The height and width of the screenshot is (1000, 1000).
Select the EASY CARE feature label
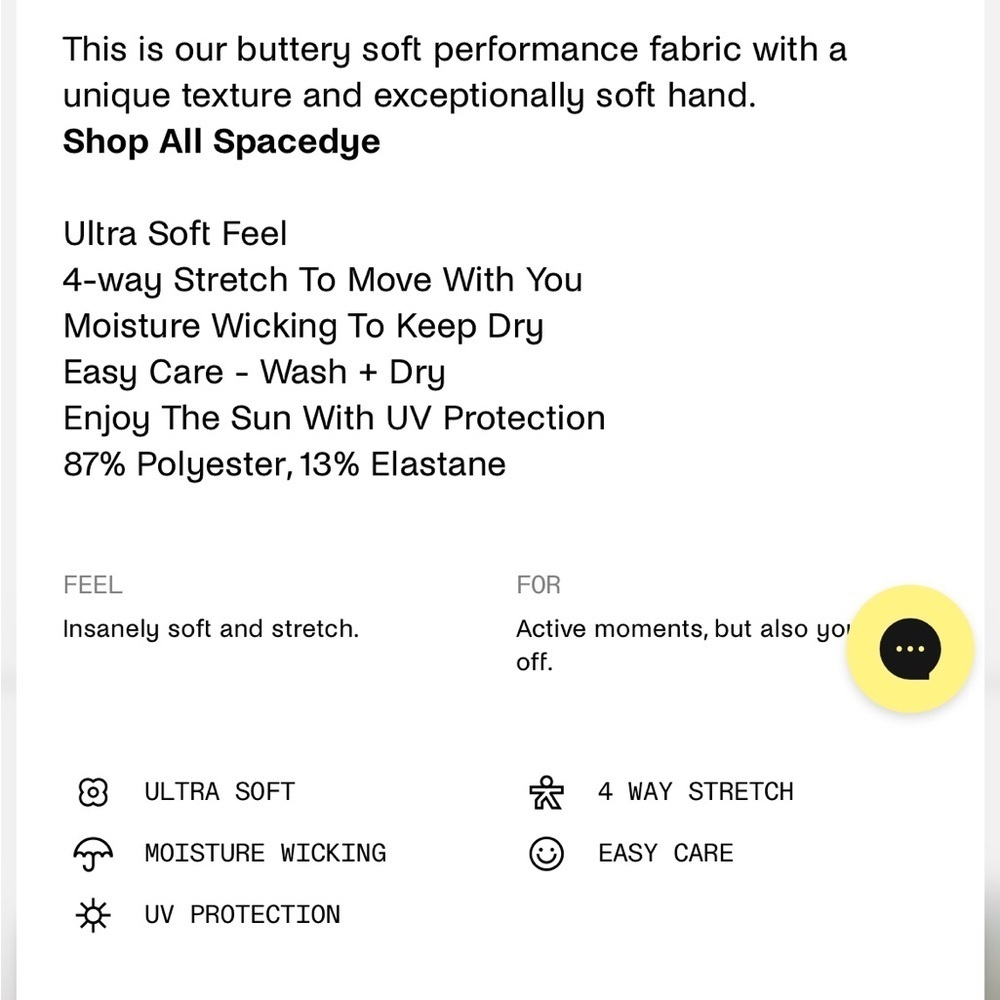pyautogui.click(x=666, y=853)
